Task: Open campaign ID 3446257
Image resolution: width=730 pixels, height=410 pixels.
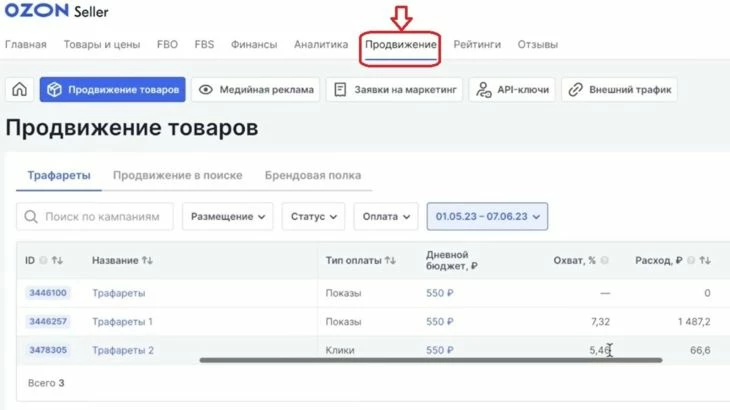Action: click(x=48, y=321)
